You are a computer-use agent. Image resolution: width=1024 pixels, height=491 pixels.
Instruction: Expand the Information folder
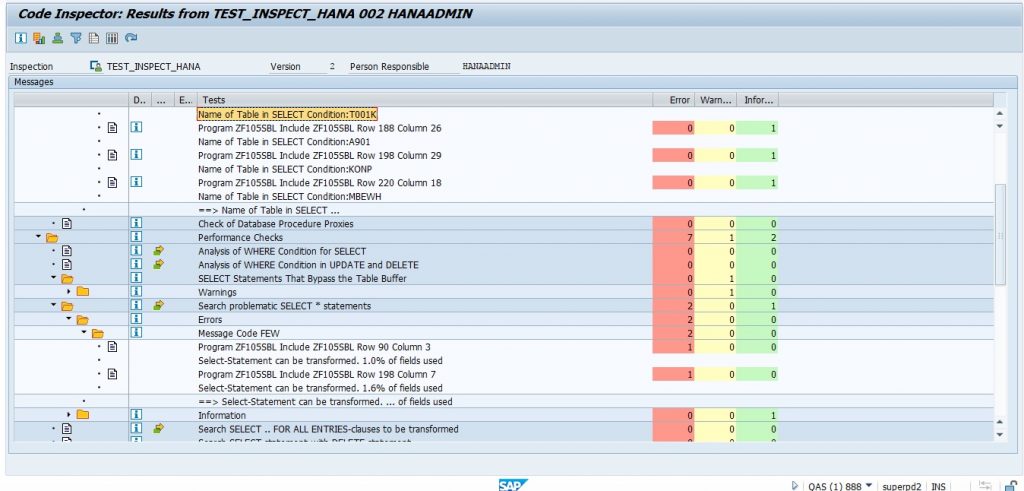pyautogui.click(x=69, y=415)
